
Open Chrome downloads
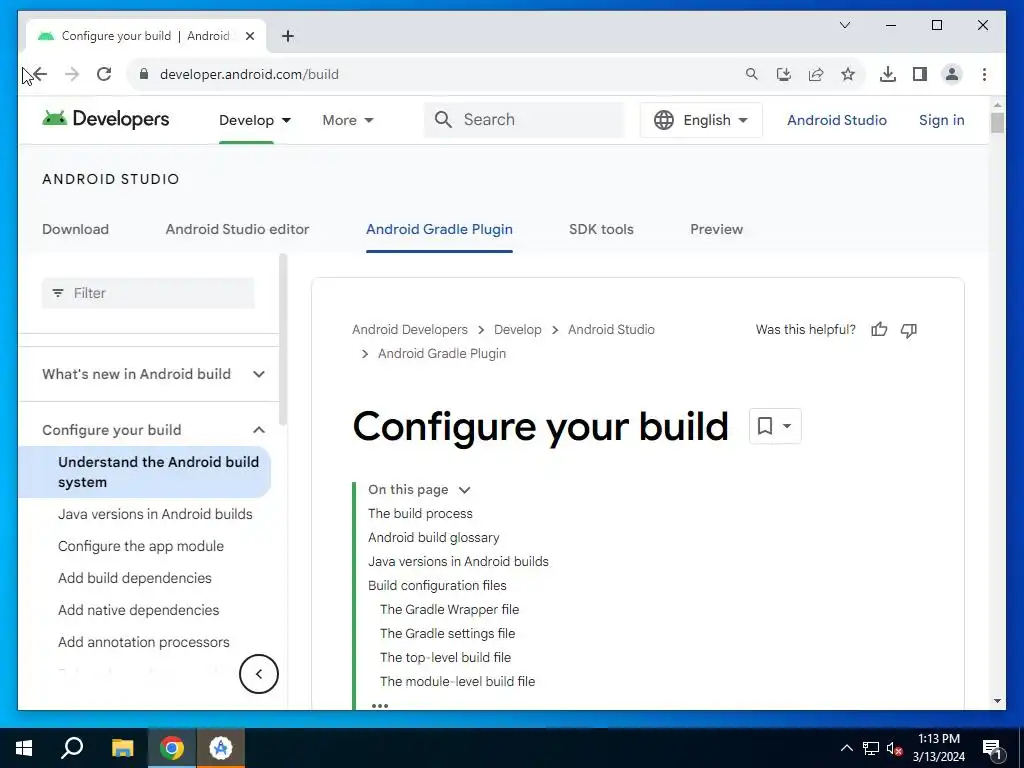[888, 74]
